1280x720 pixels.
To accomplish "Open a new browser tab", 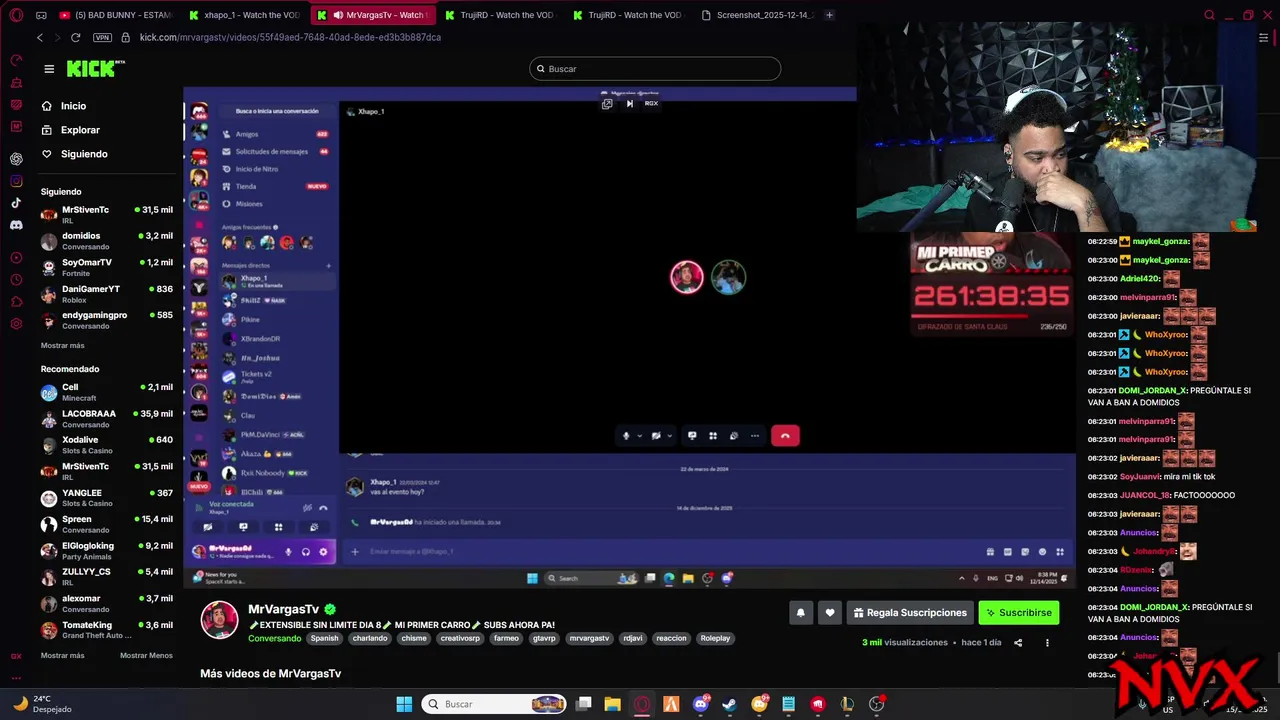I will coord(829,15).
